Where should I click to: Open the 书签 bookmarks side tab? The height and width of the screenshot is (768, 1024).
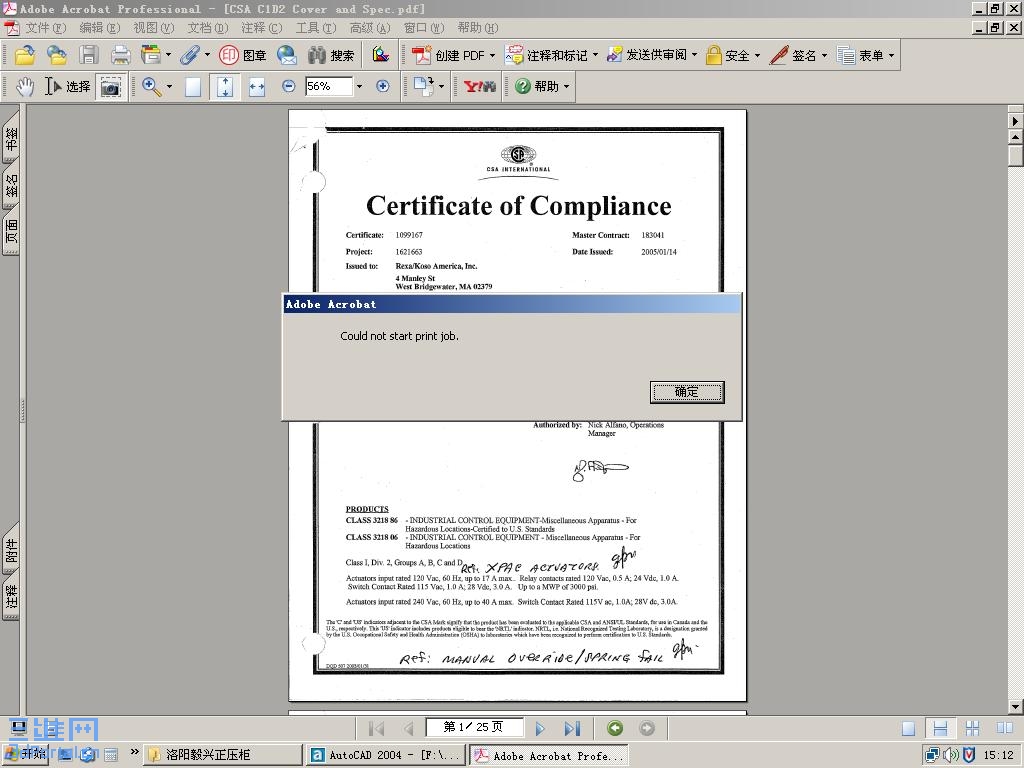coord(11,139)
